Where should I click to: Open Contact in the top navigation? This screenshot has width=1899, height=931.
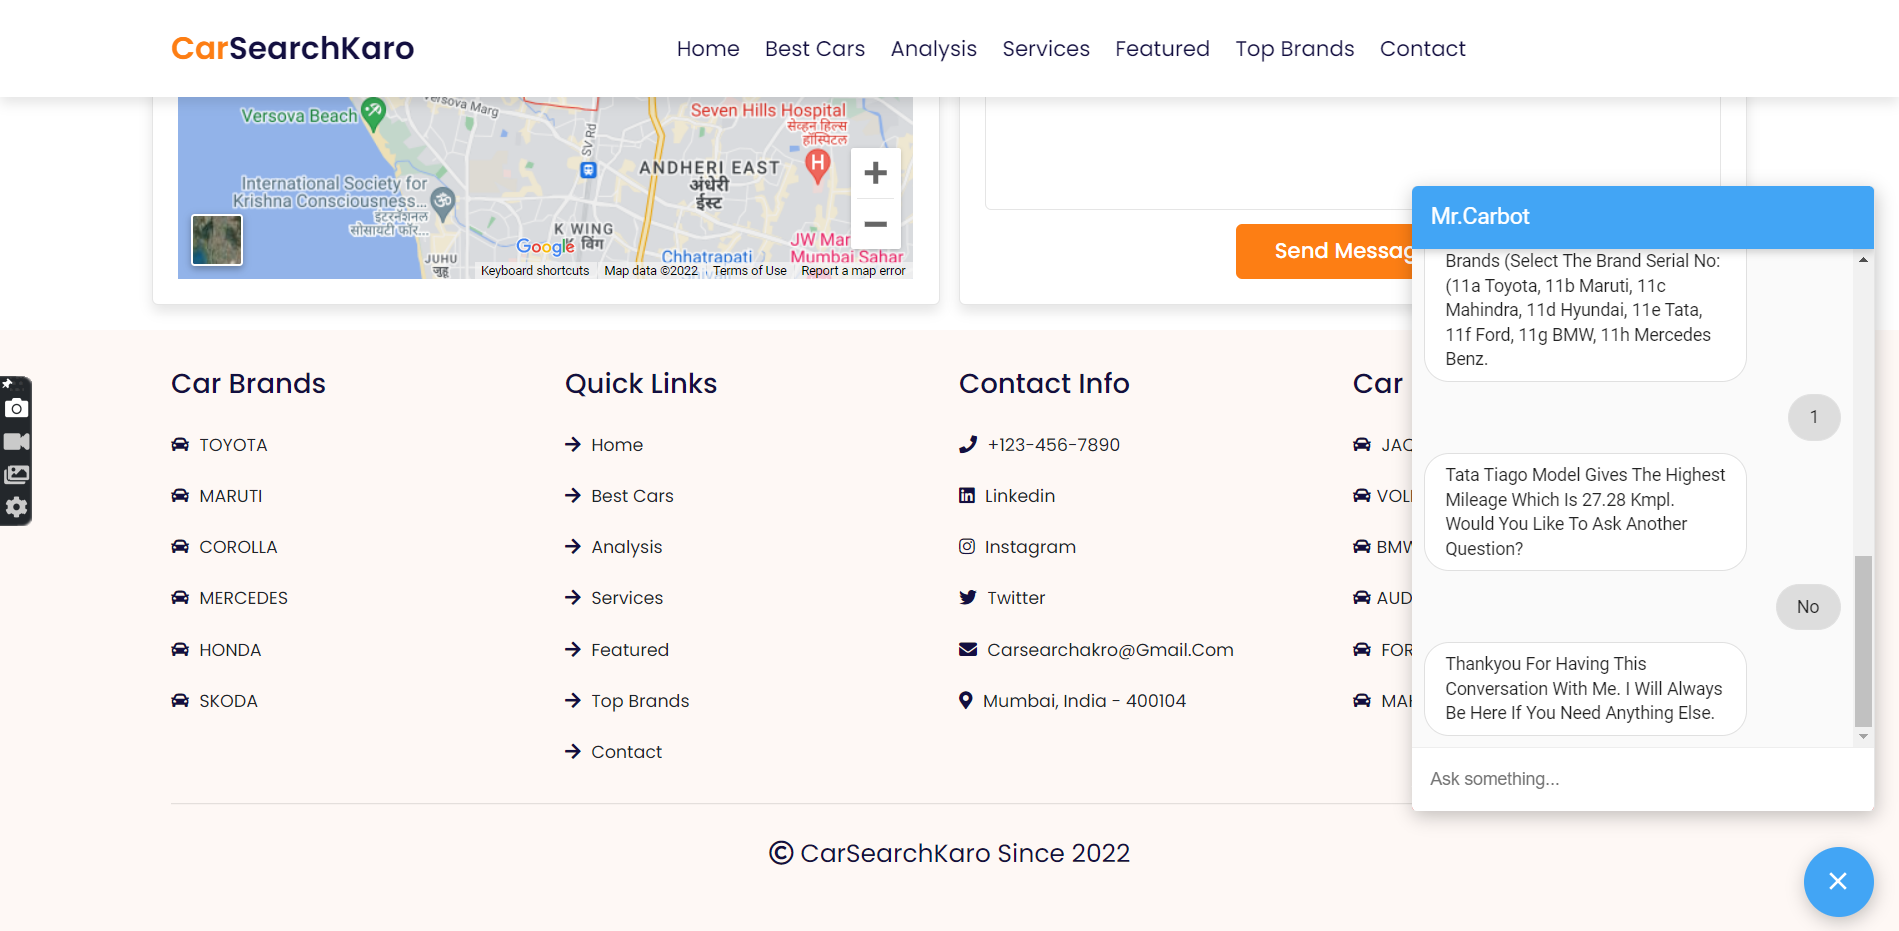1423,48
